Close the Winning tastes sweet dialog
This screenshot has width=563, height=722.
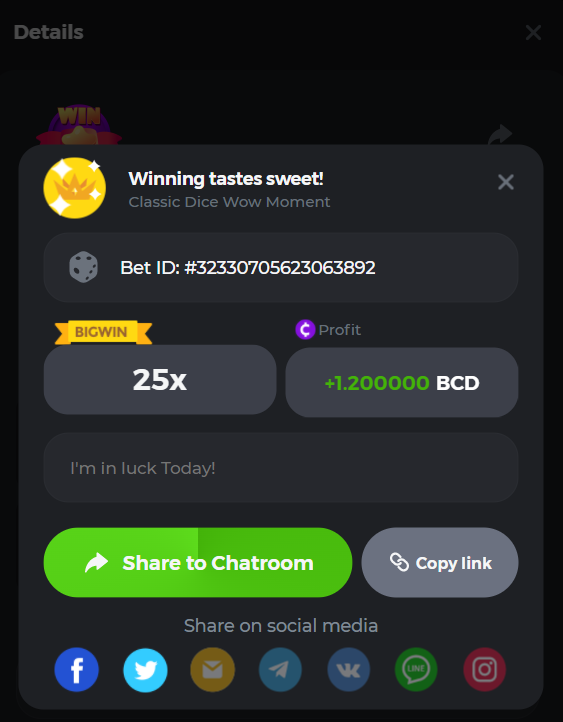click(505, 182)
